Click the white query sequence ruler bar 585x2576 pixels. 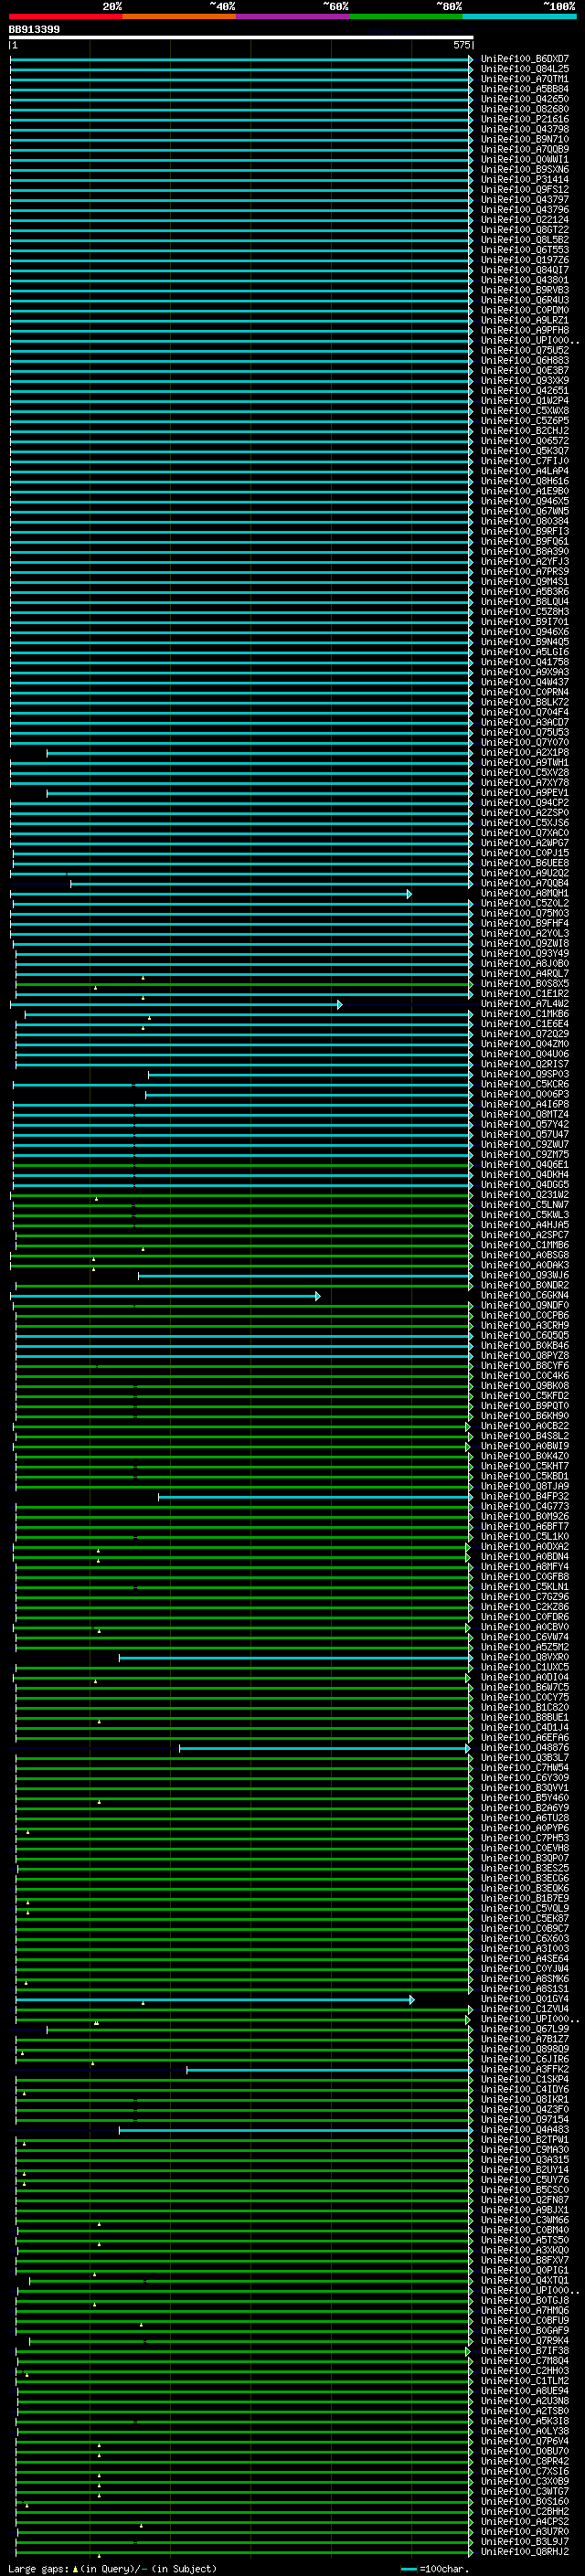[x=241, y=37]
